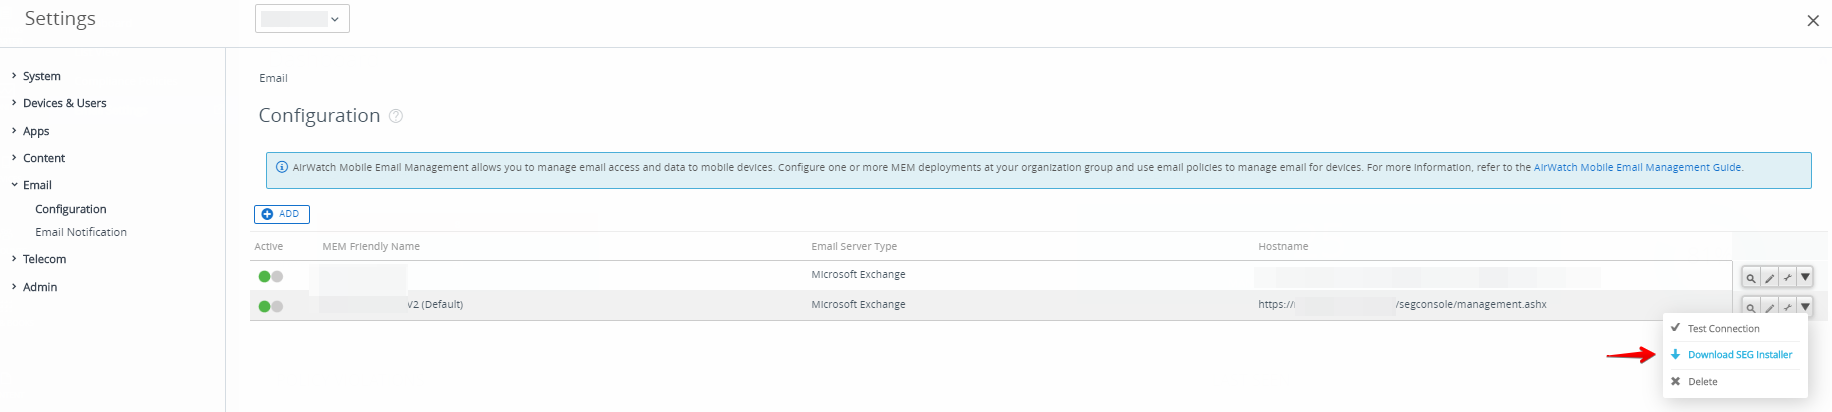Select Test Connection from the dropdown menu
This screenshot has width=1832, height=412.
click(1723, 328)
